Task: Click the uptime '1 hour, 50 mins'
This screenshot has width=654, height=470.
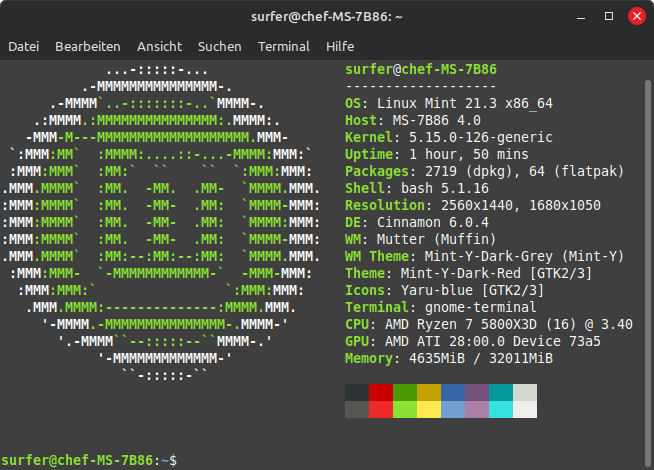Action: pos(468,154)
